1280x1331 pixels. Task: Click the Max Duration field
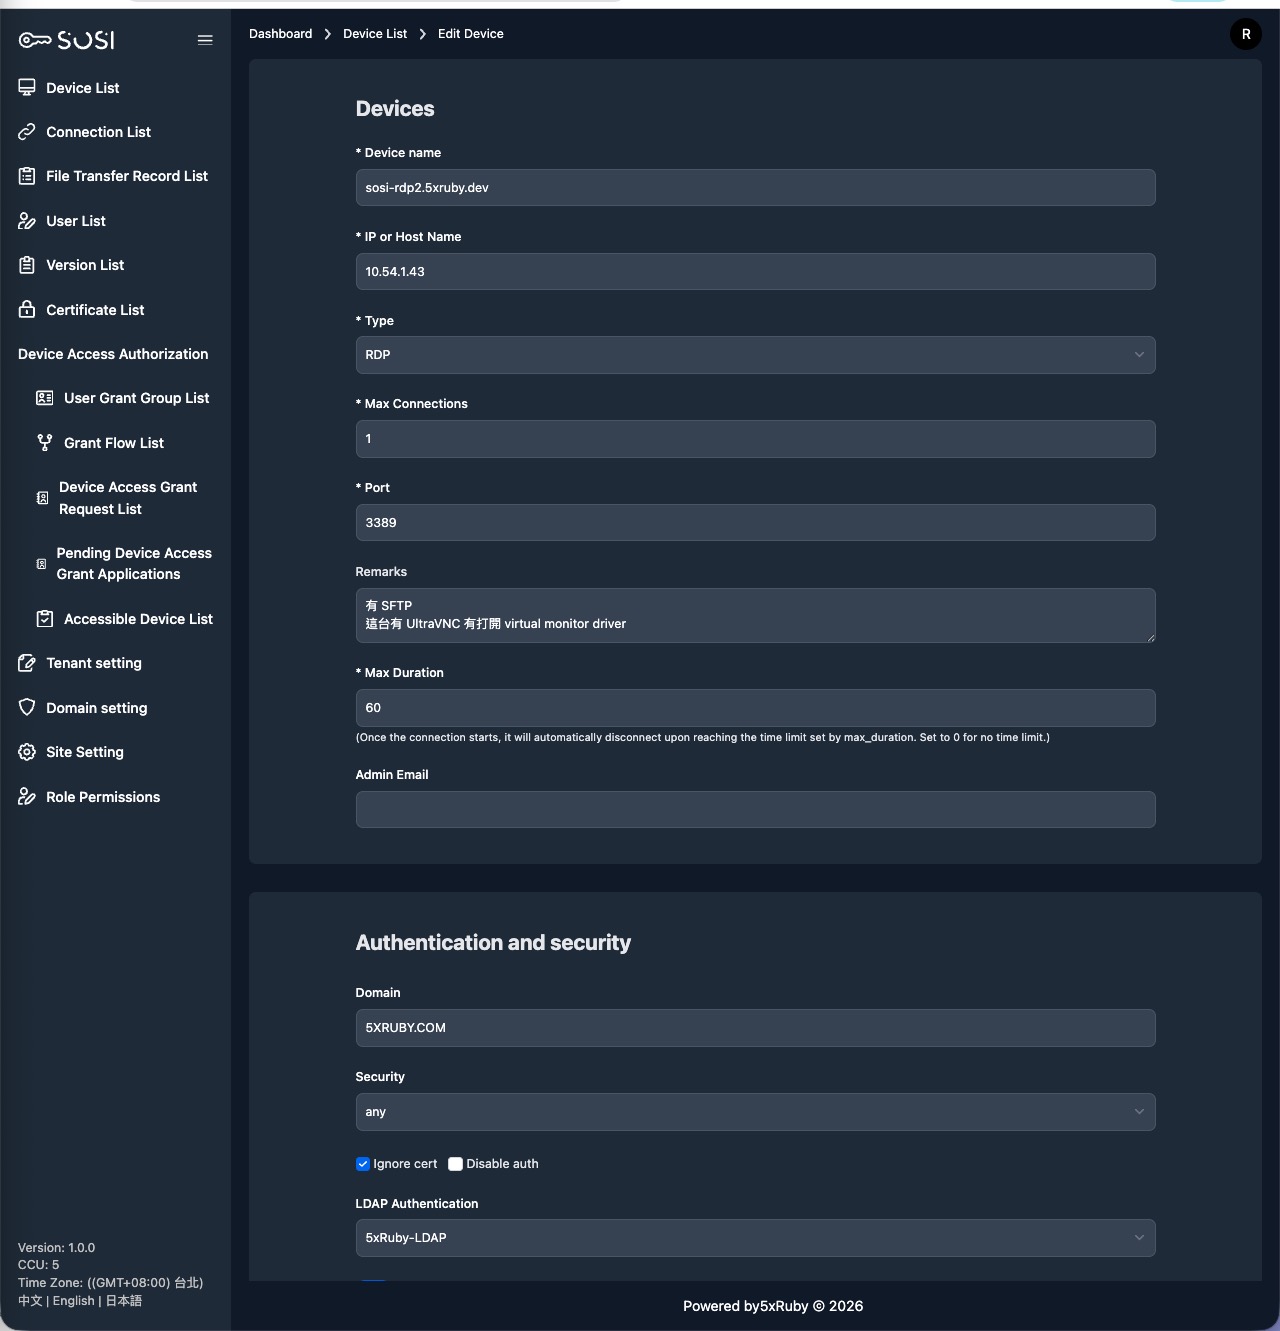click(x=755, y=708)
